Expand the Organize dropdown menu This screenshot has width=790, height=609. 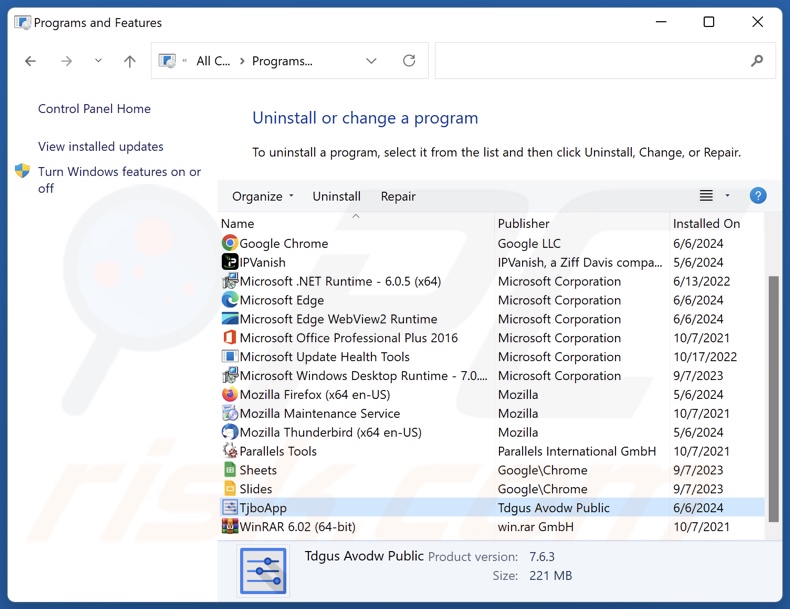pos(263,197)
